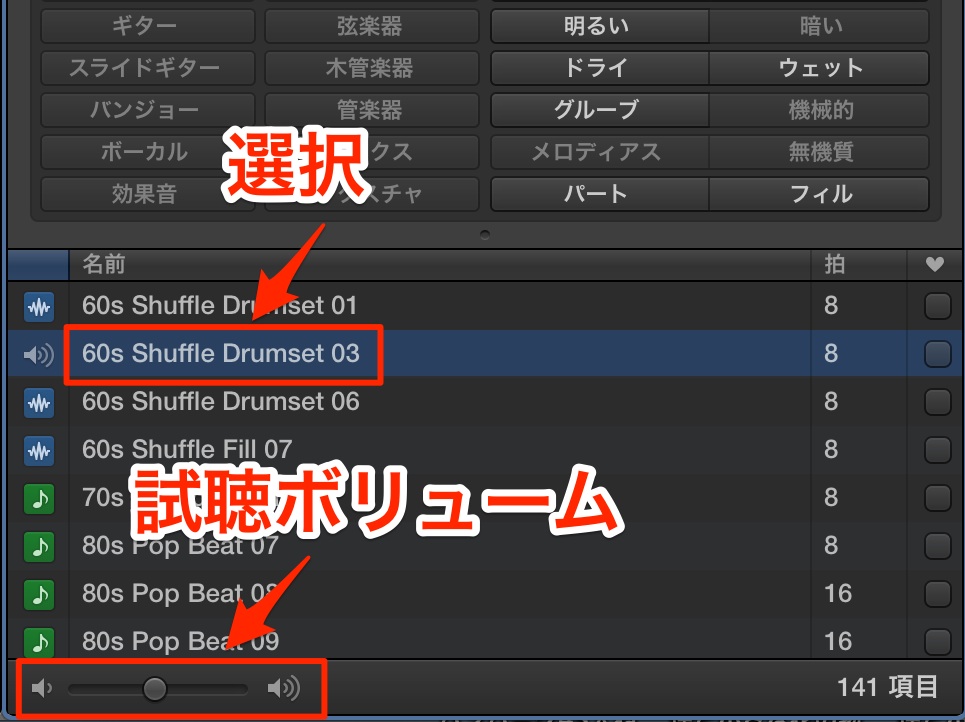965x722 pixels.
Task: Click waveform icon of 60s Shuffle Fill 07
Action: point(39,451)
